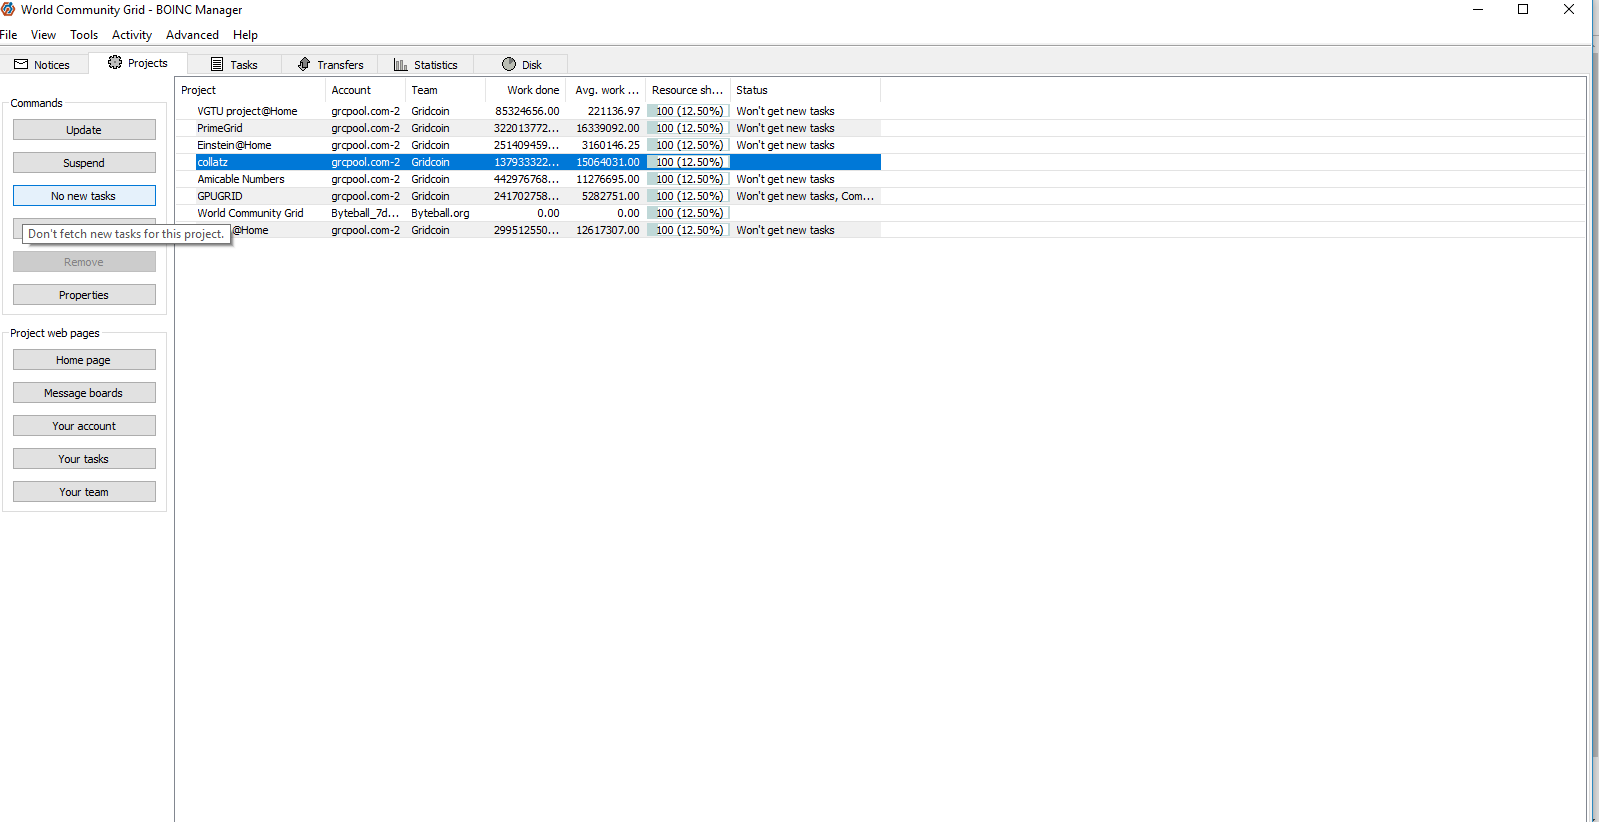The image size is (1599, 822).
Task: Click the average work value 11276695.00
Action: pyautogui.click(x=608, y=179)
